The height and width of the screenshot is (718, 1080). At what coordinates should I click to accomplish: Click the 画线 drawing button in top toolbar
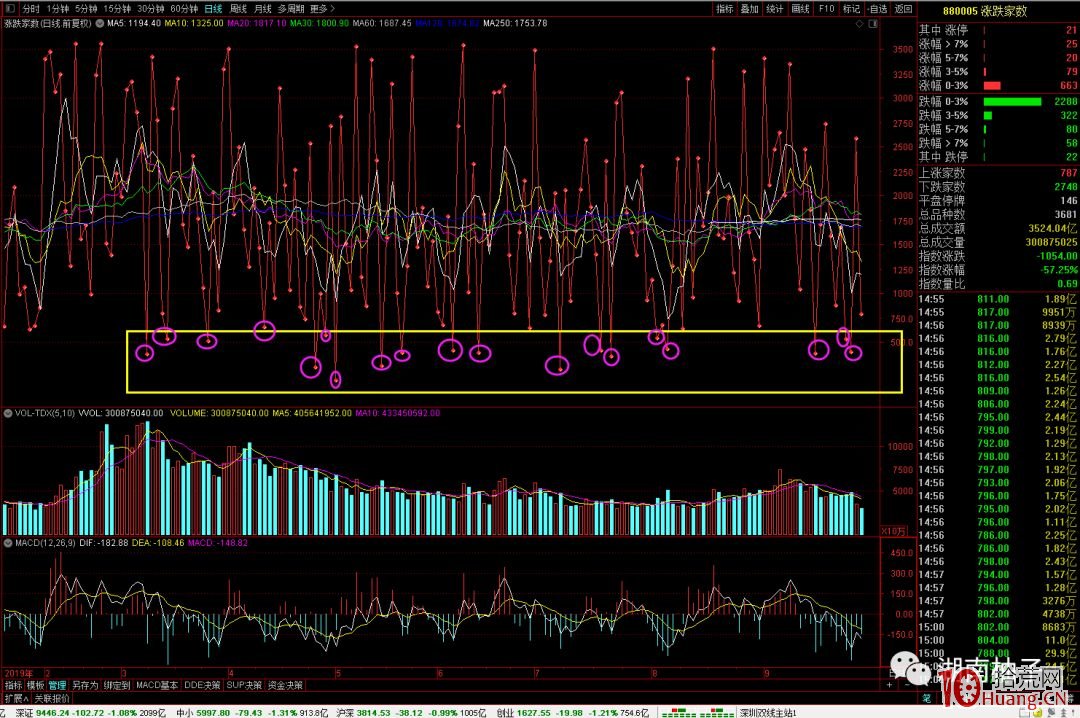[800, 8]
